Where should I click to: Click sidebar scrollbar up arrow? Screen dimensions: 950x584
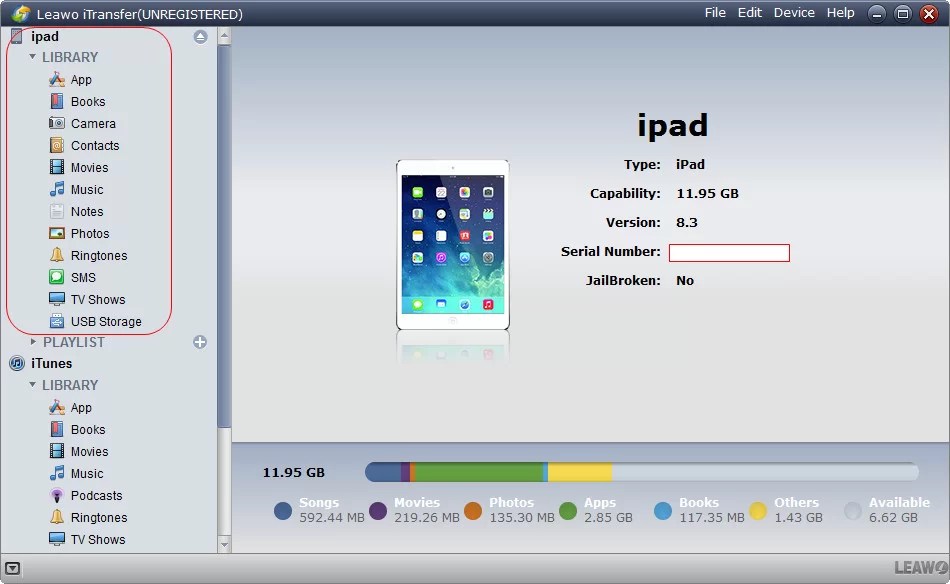tap(224, 37)
